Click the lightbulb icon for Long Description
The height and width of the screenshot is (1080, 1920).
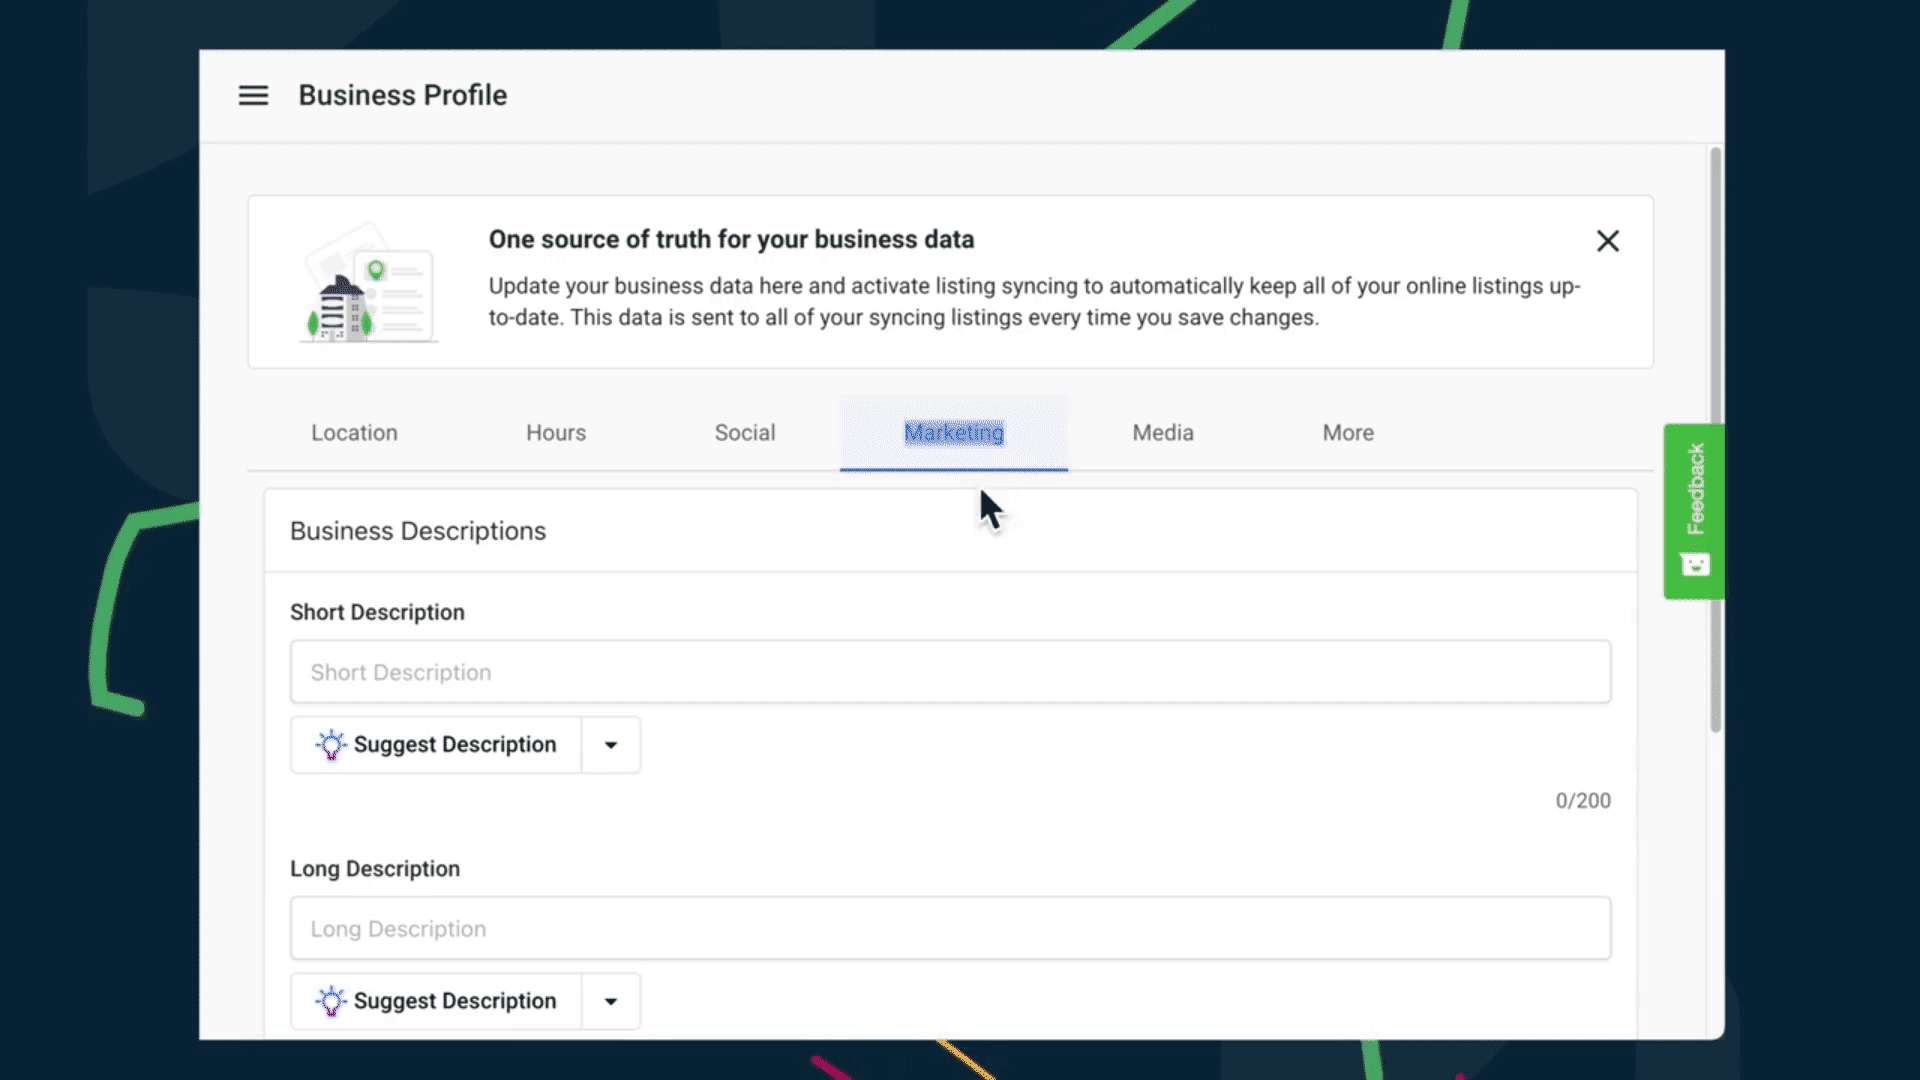pos(331,1001)
